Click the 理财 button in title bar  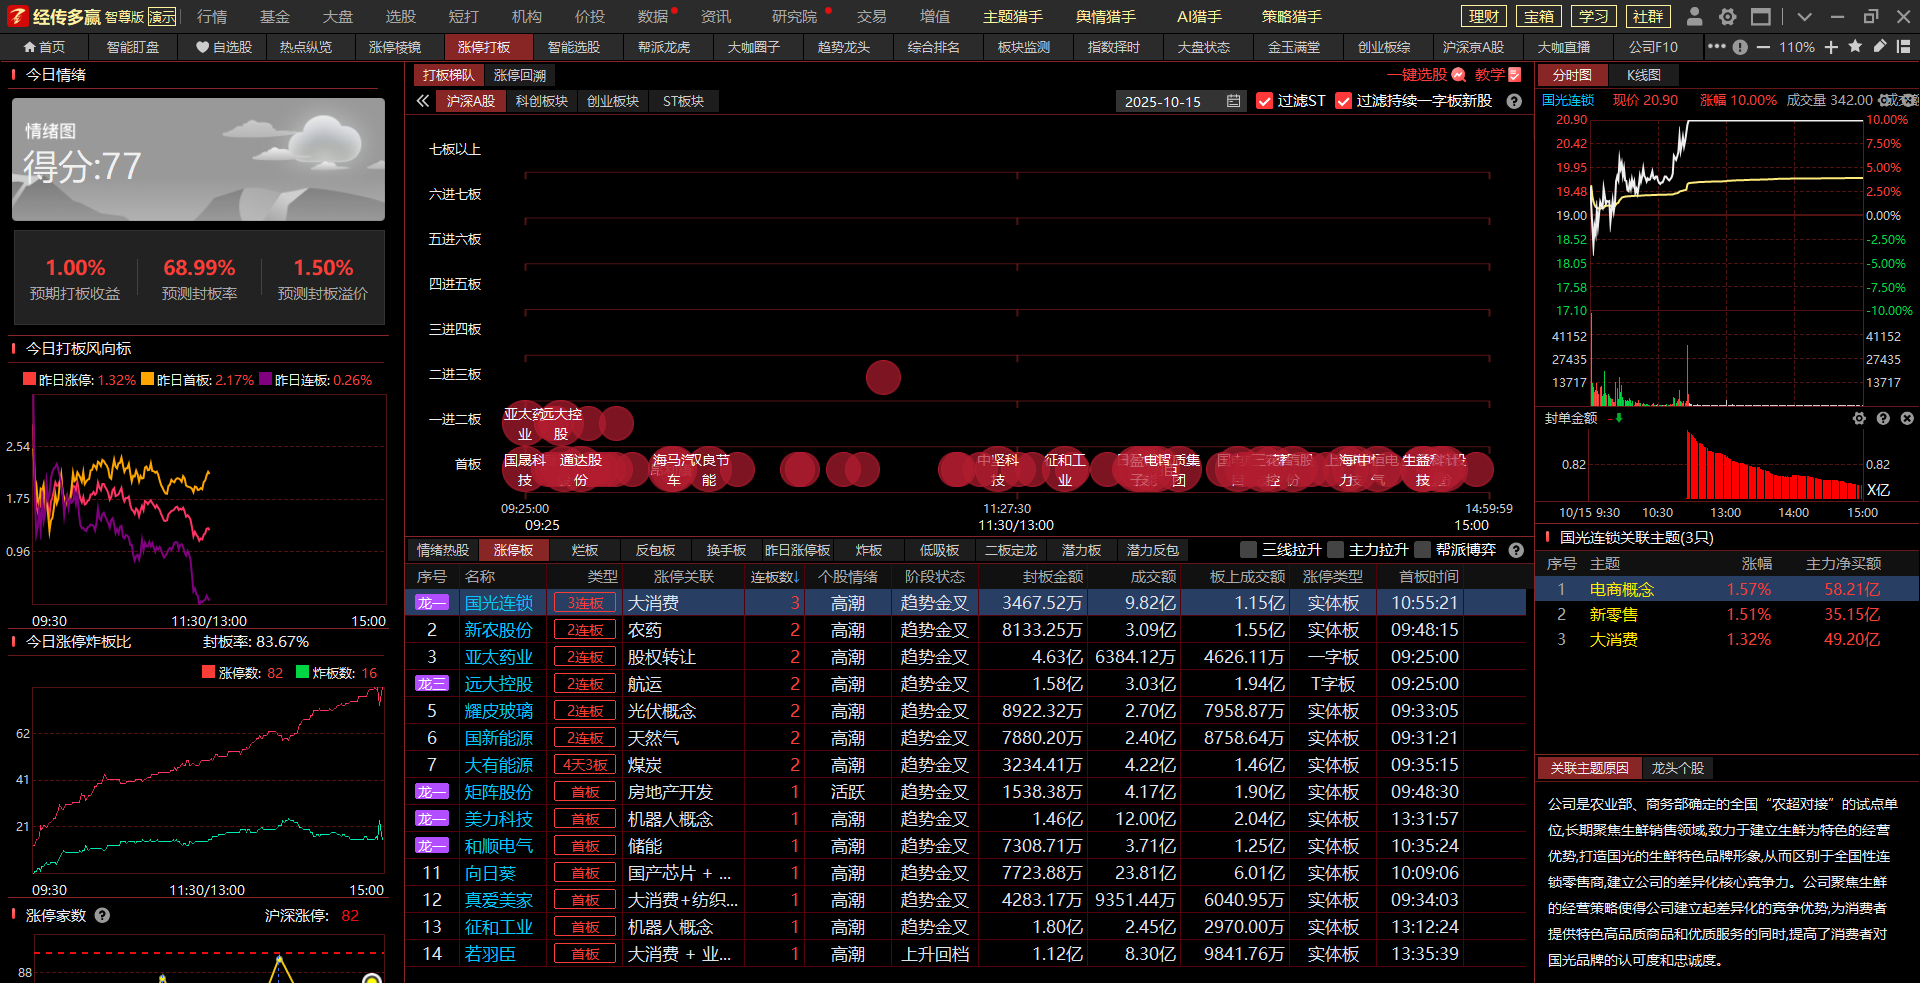1483,17
